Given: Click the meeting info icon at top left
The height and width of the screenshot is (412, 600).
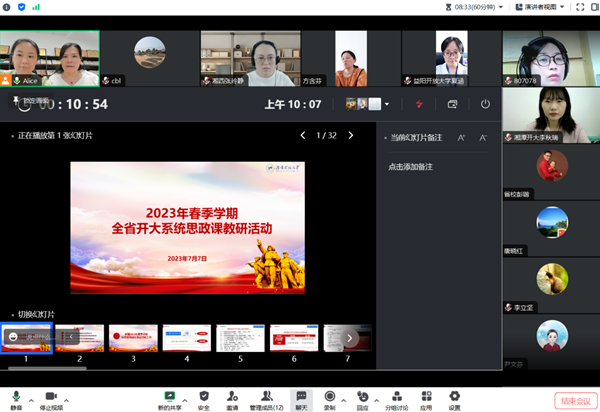Looking at the screenshot, I should (x=7, y=7).
